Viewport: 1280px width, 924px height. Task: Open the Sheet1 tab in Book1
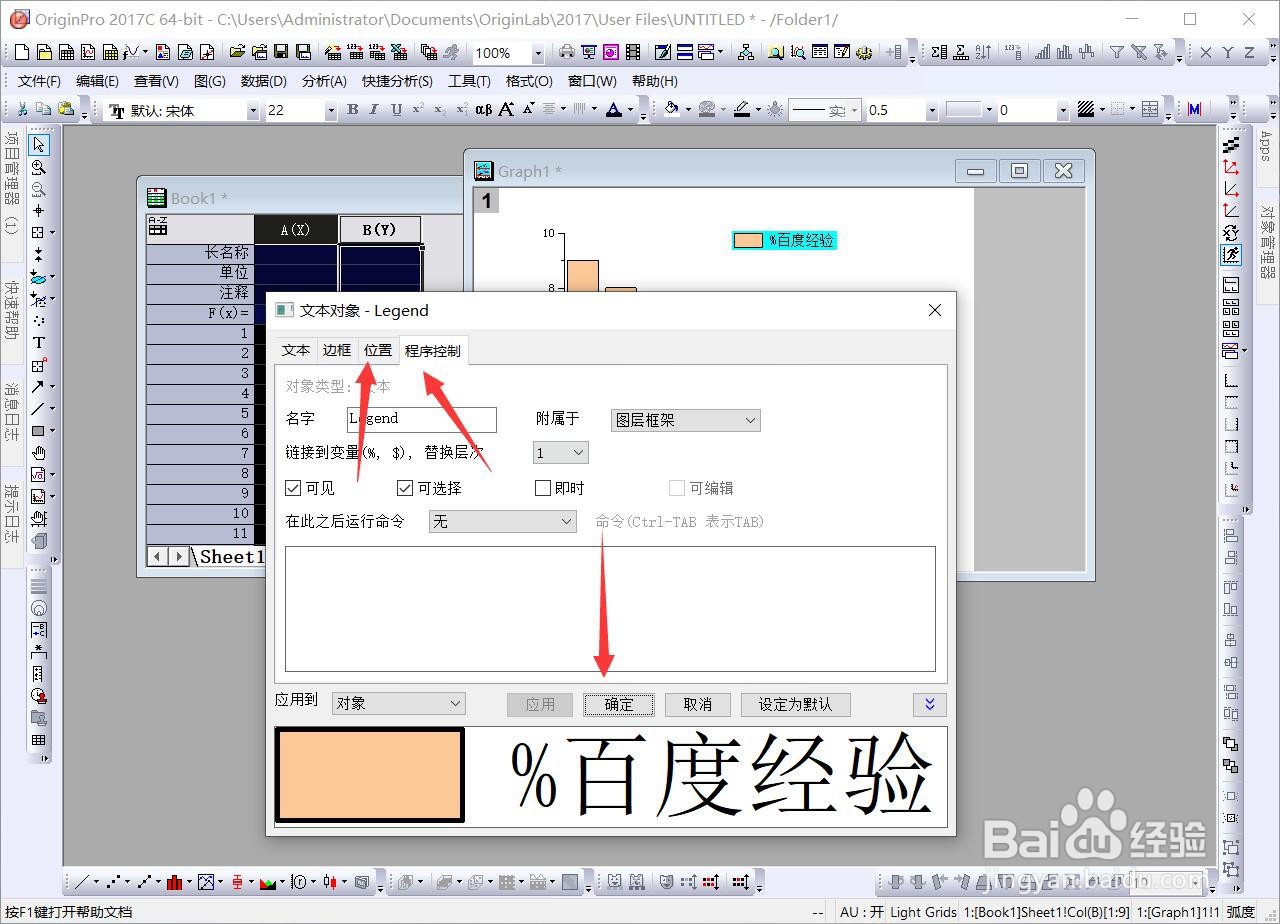231,557
